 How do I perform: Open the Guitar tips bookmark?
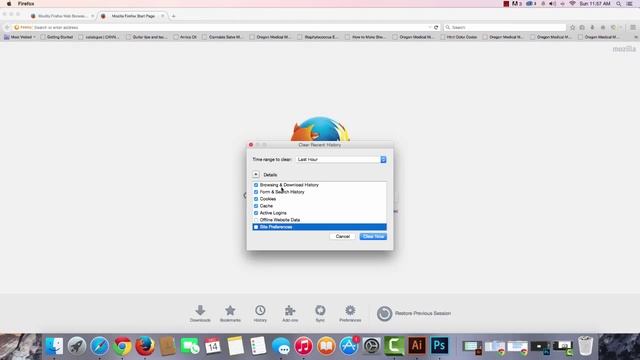[x=147, y=37]
